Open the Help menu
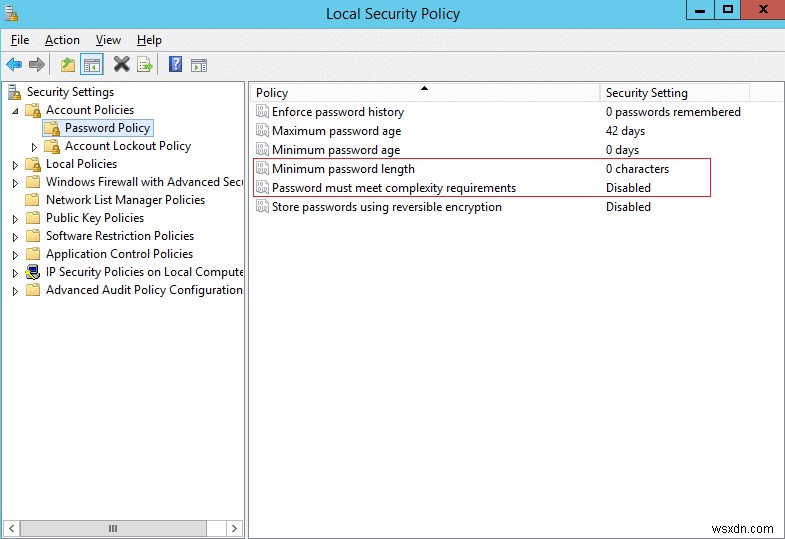This screenshot has width=785, height=539. pyautogui.click(x=149, y=40)
